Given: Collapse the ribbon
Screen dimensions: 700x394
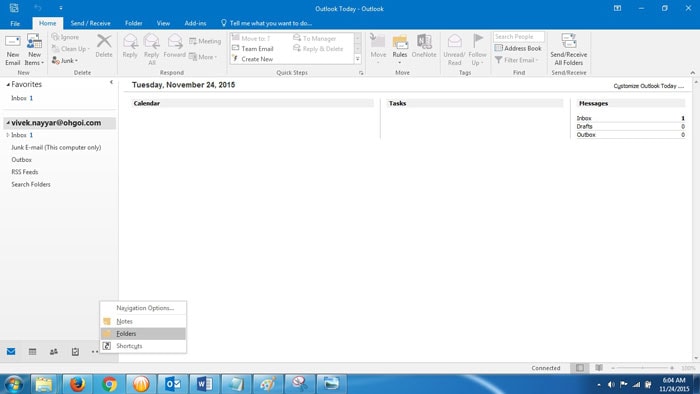Looking at the screenshot, I should click(692, 73).
